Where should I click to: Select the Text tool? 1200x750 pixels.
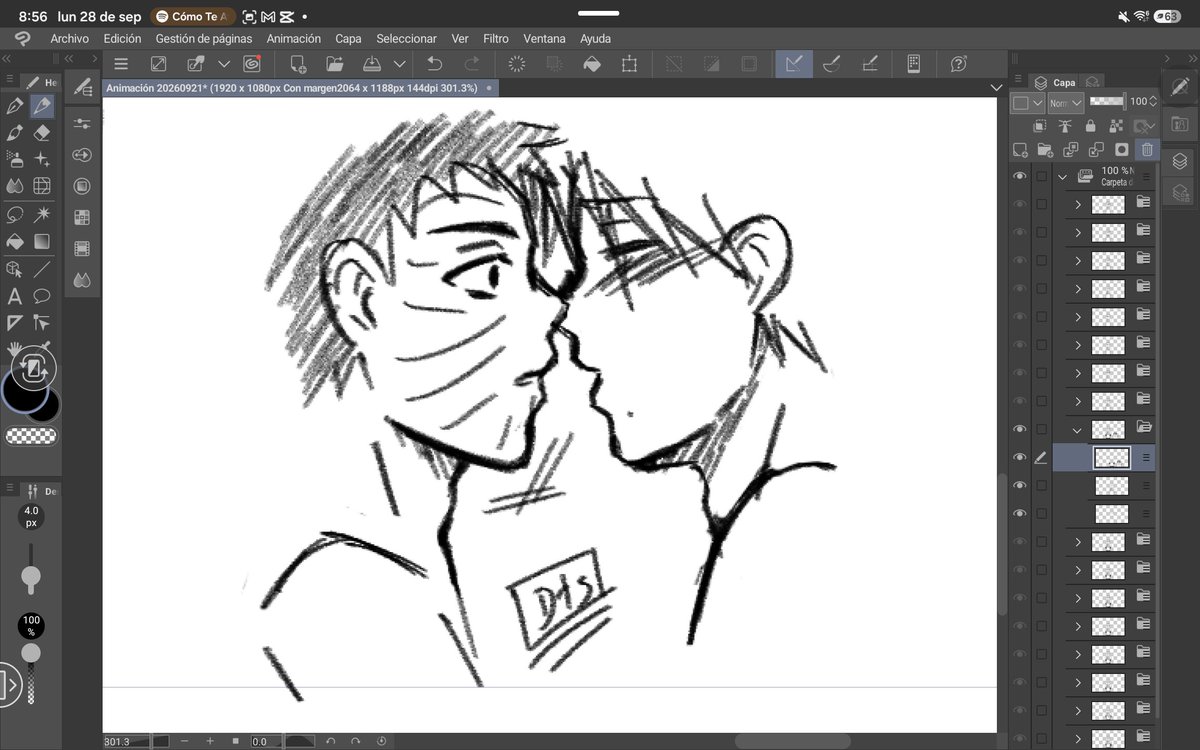15,296
